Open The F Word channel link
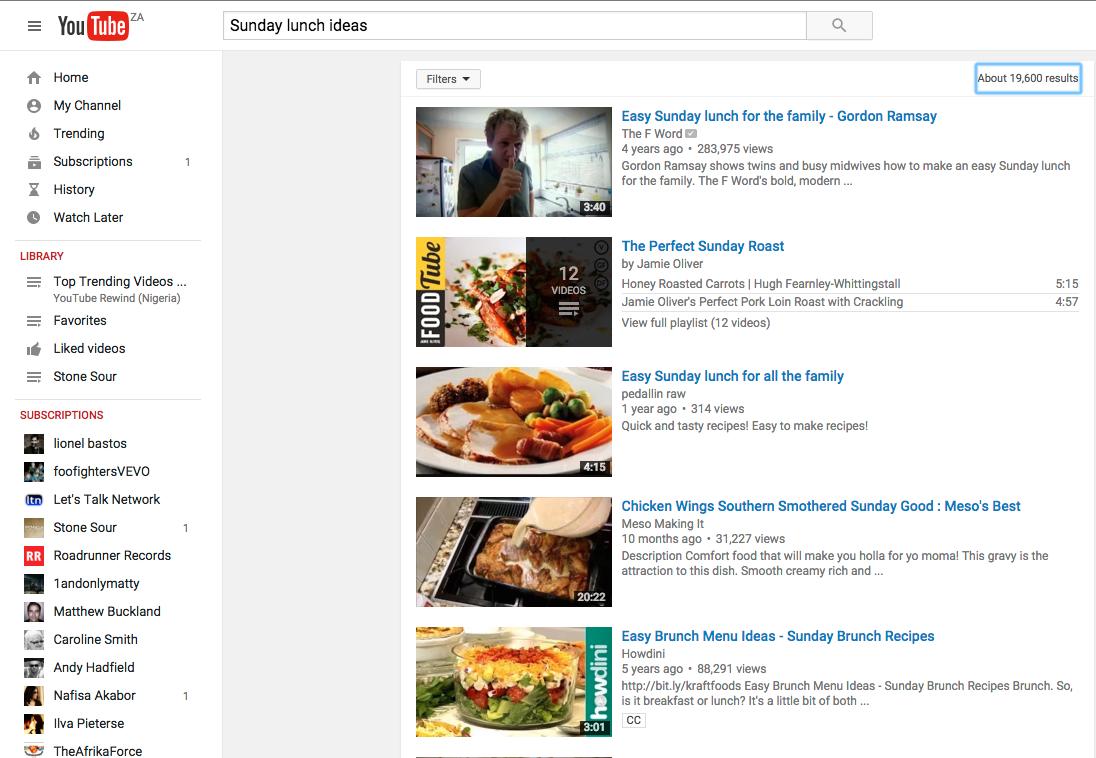Screen dimensions: 1096x758 pos(651,134)
